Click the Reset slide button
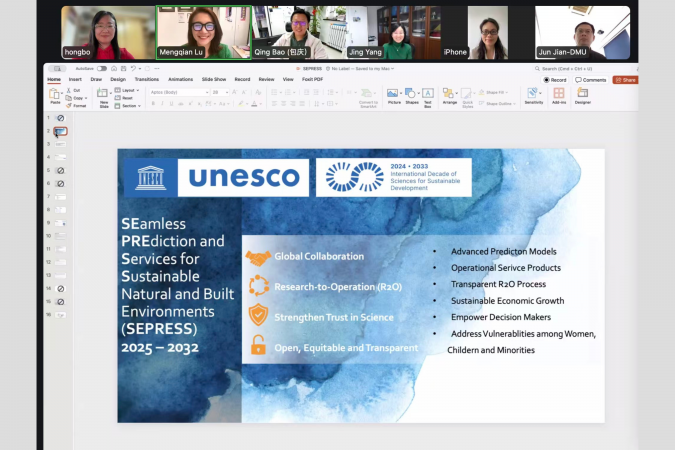Image resolution: width=675 pixels, height=450 pixels. (x=124, y=98)
